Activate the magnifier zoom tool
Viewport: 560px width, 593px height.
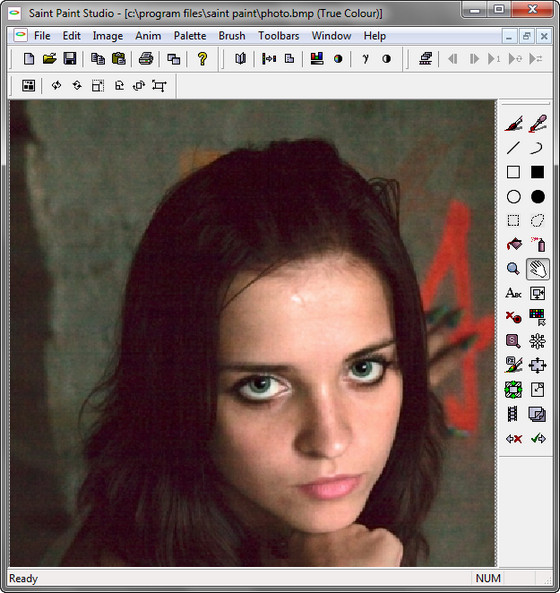513,269
